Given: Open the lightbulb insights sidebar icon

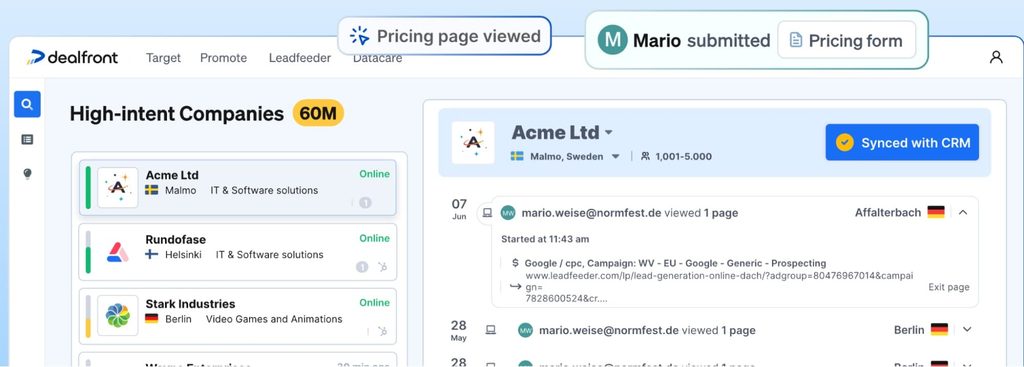Looking at the screenshot, I should click(x=27, y=174).
